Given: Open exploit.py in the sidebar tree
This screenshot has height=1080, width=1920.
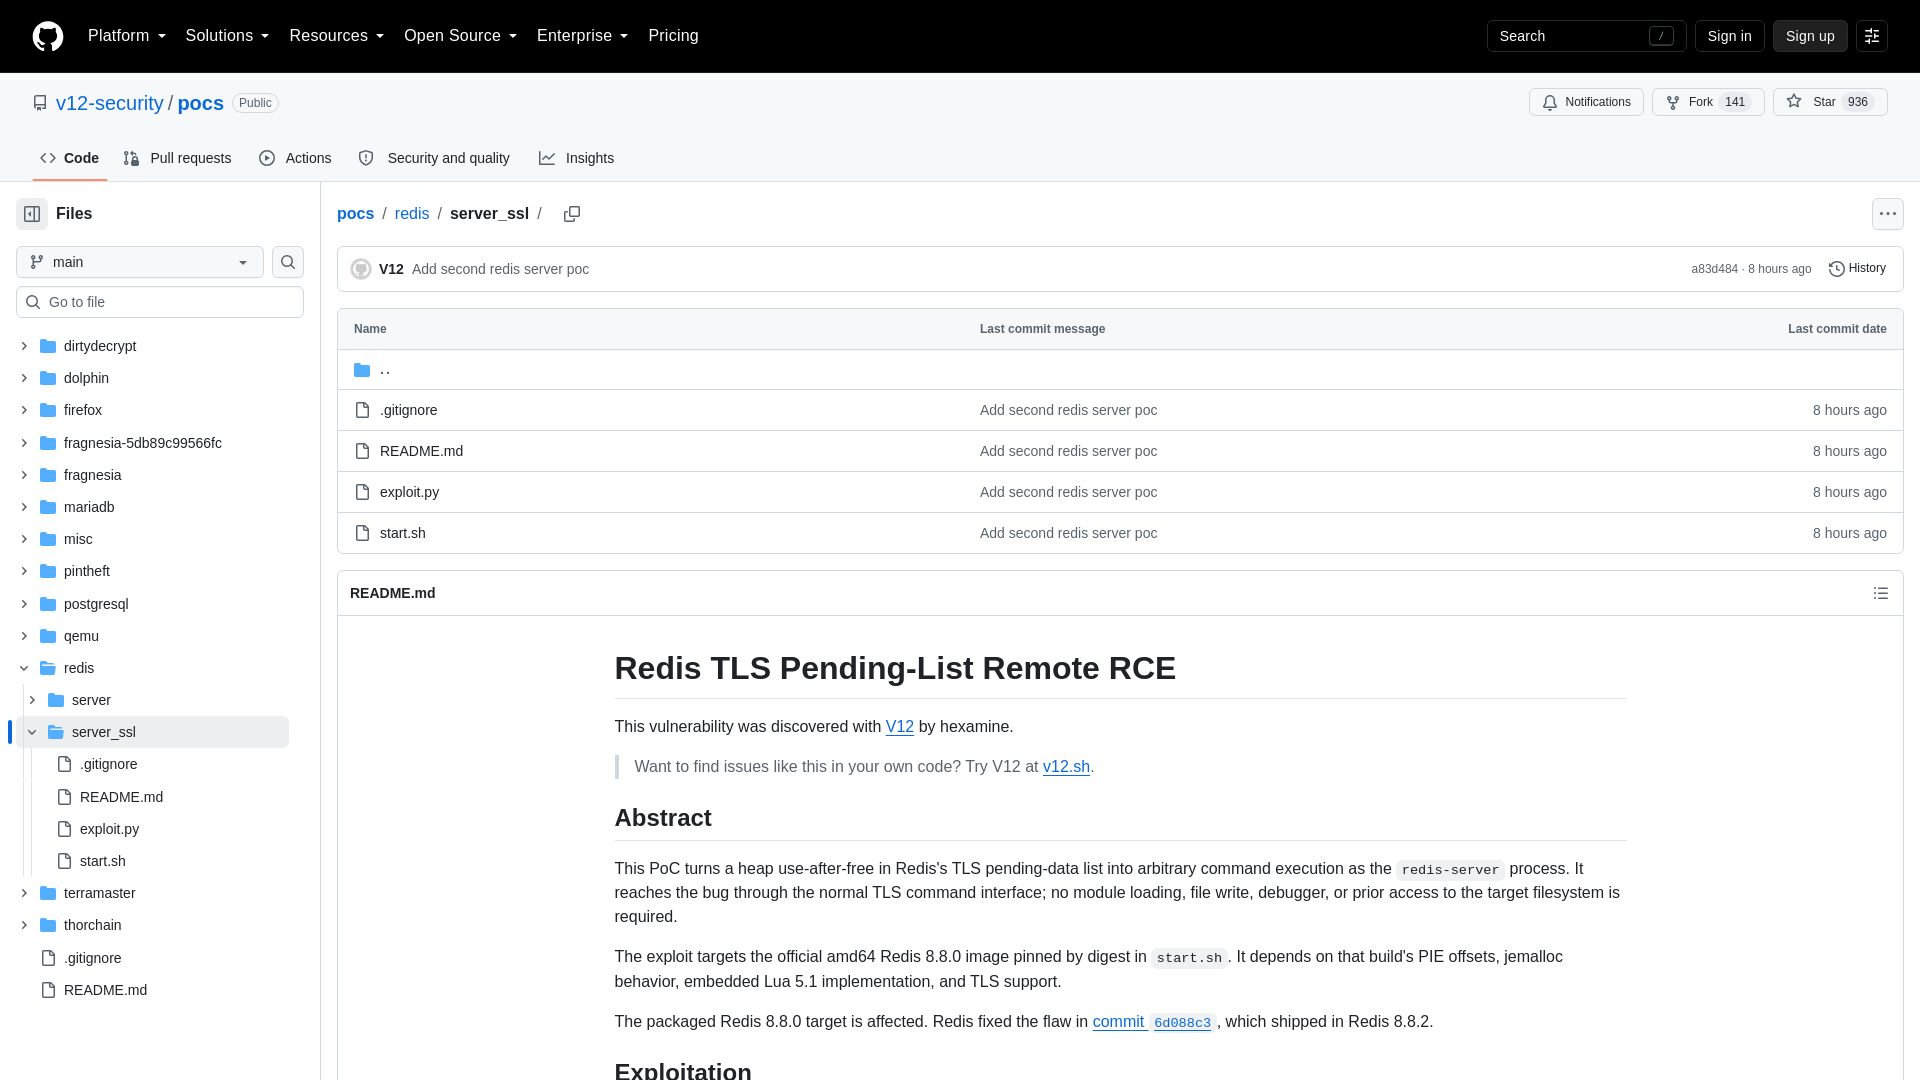Looking at the screenshot, I should tap(109, 829).
